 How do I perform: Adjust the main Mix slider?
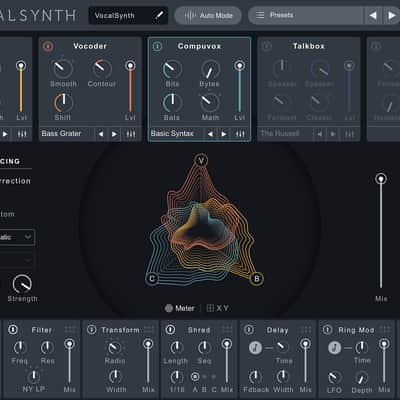pos(381,232)
